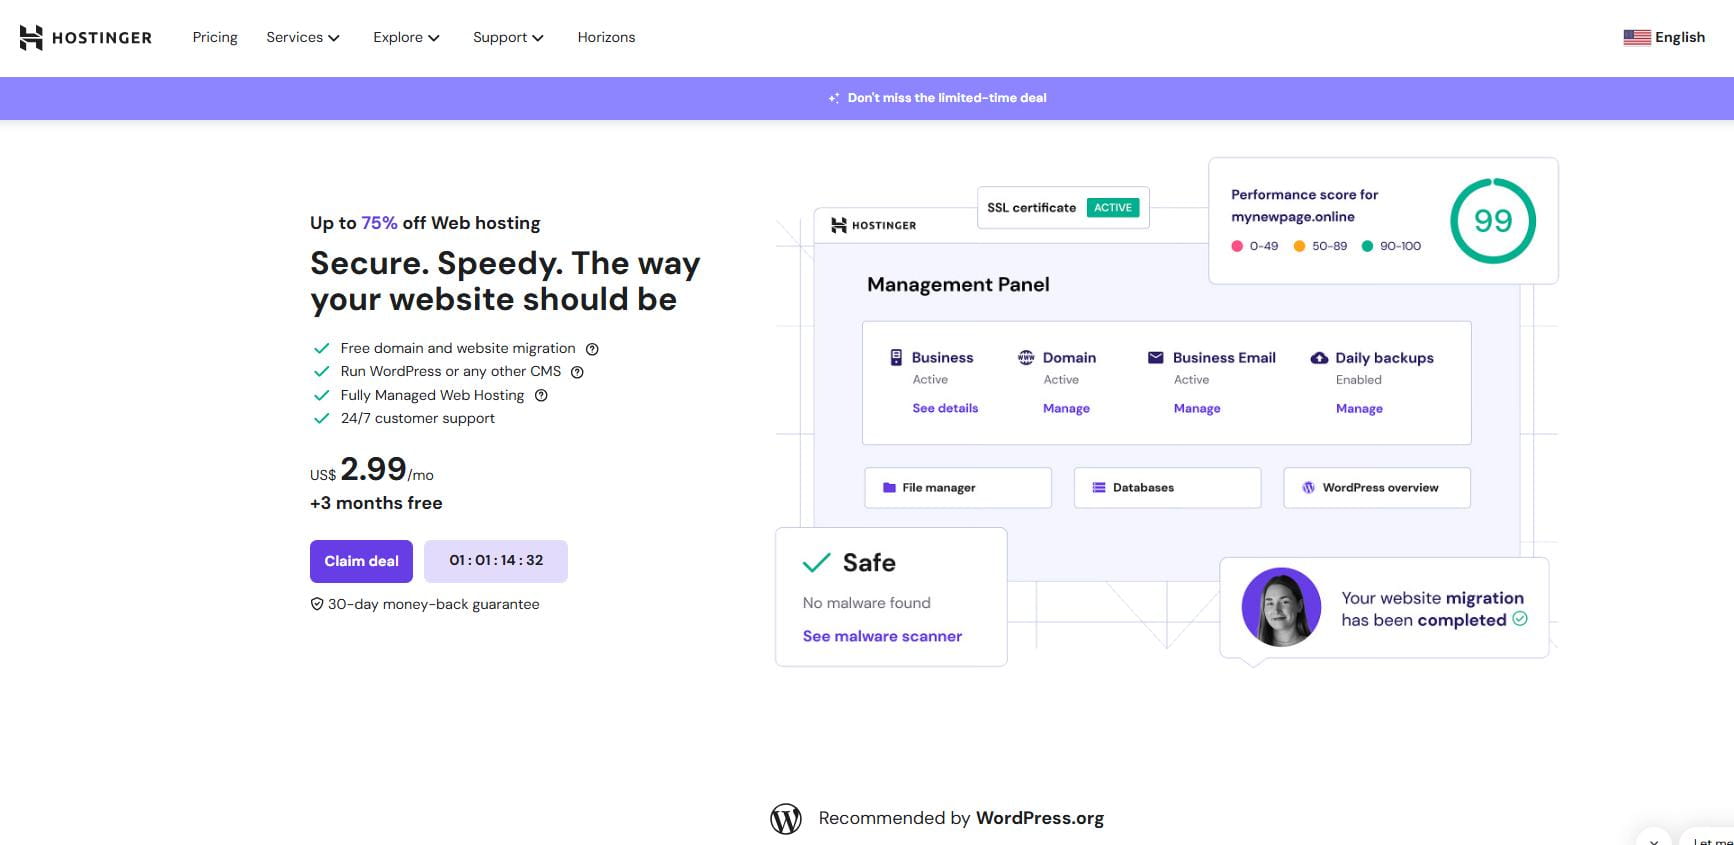
Task: Click the US$ 2.99/mo price
Action: tap(372, 469)
